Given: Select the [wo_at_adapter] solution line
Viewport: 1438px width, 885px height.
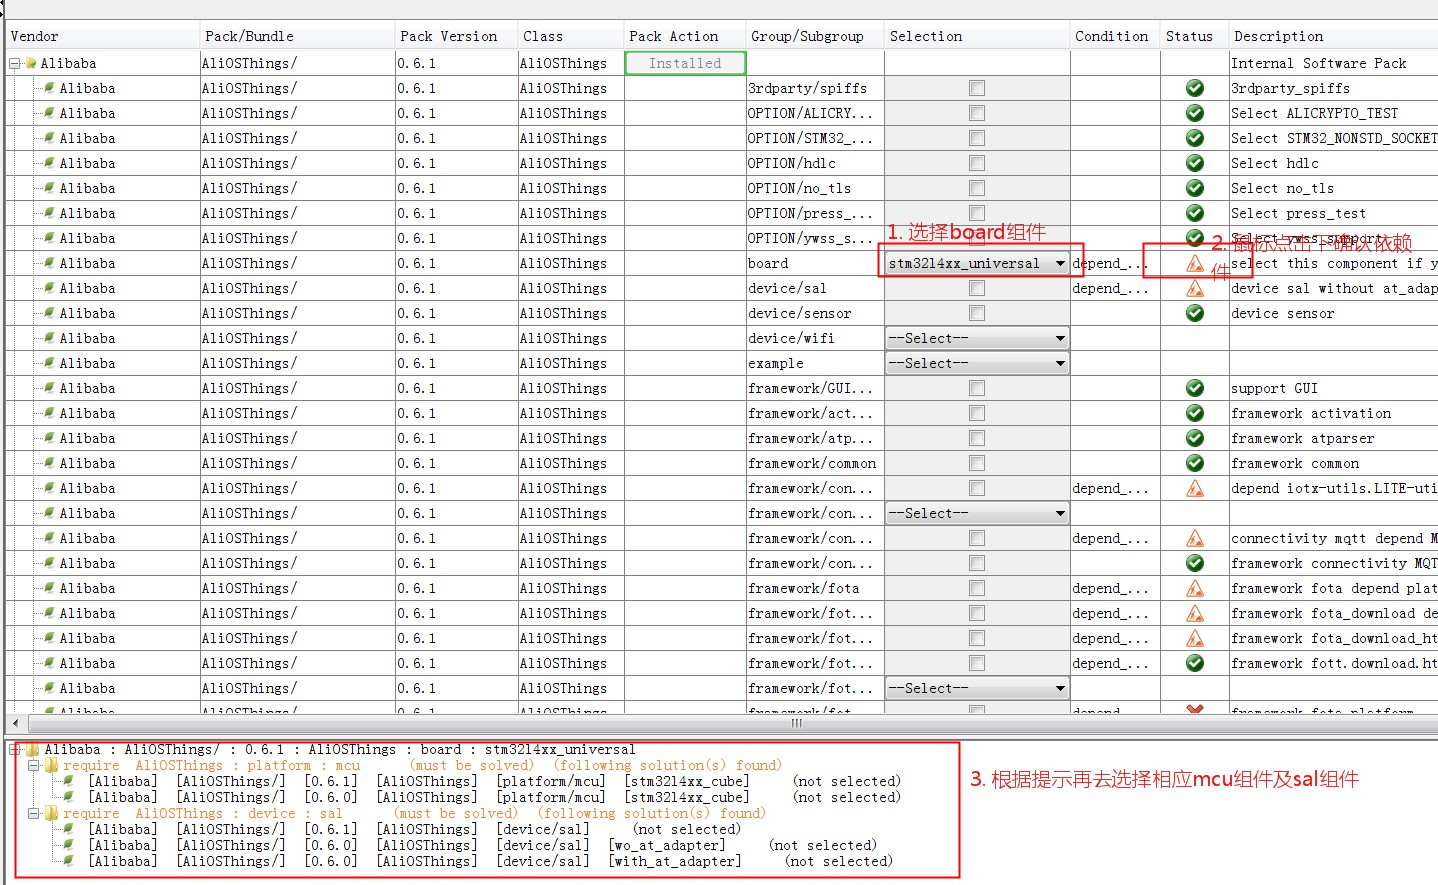Looking at the screenshot, I should 482,845.
